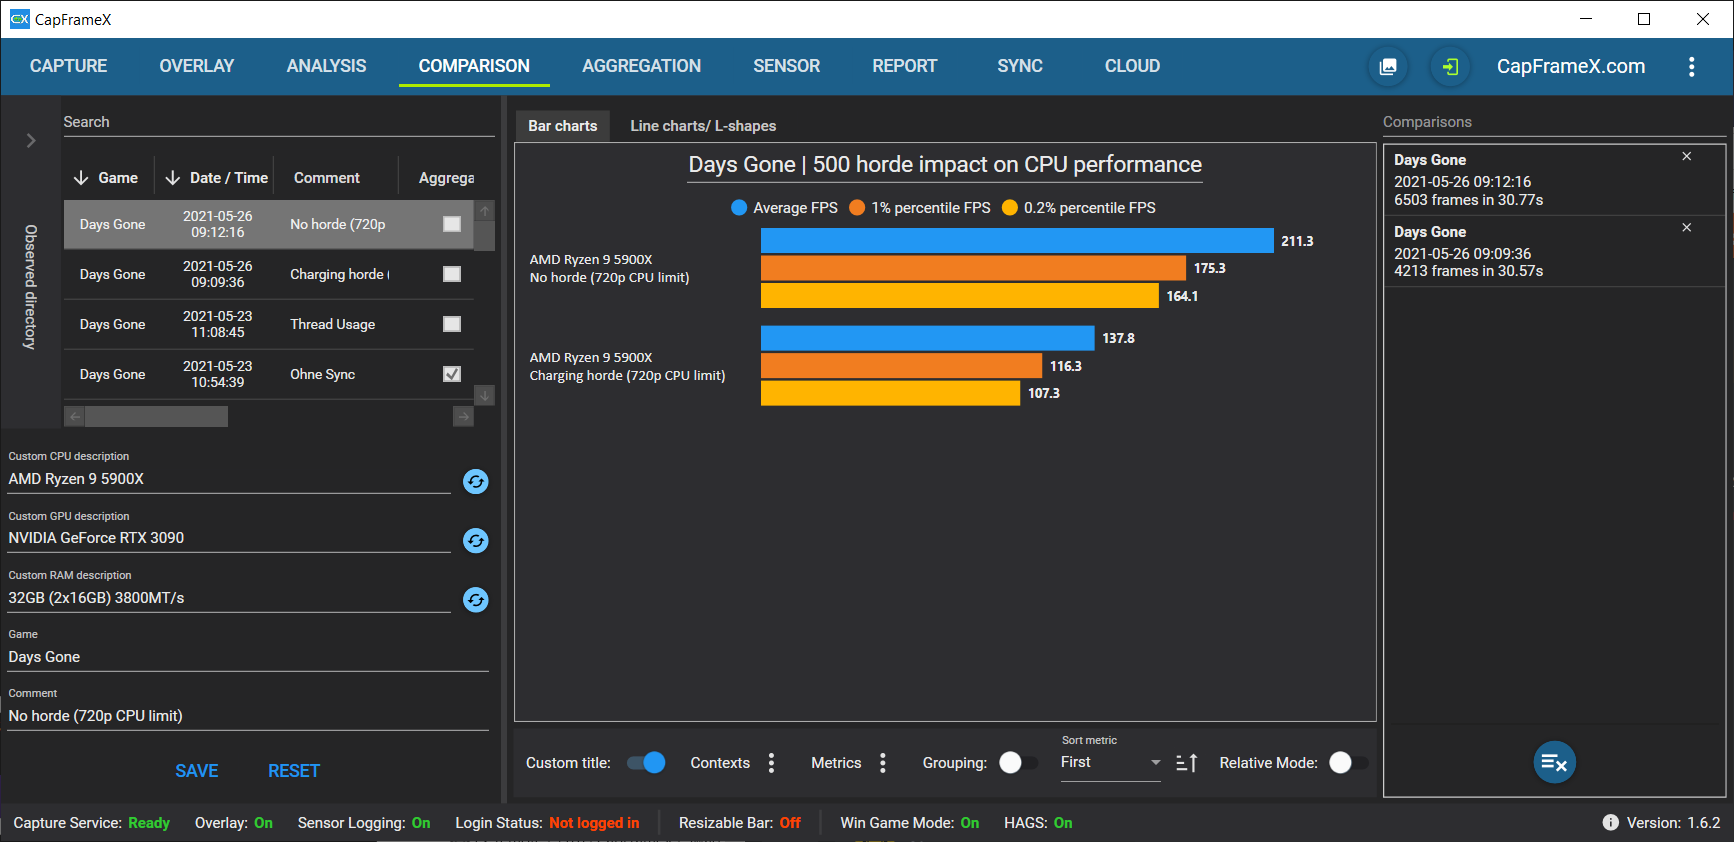Open the CAPTURE tab
The width and height of the screenshot is (1734, 842).
pos(68,66)
